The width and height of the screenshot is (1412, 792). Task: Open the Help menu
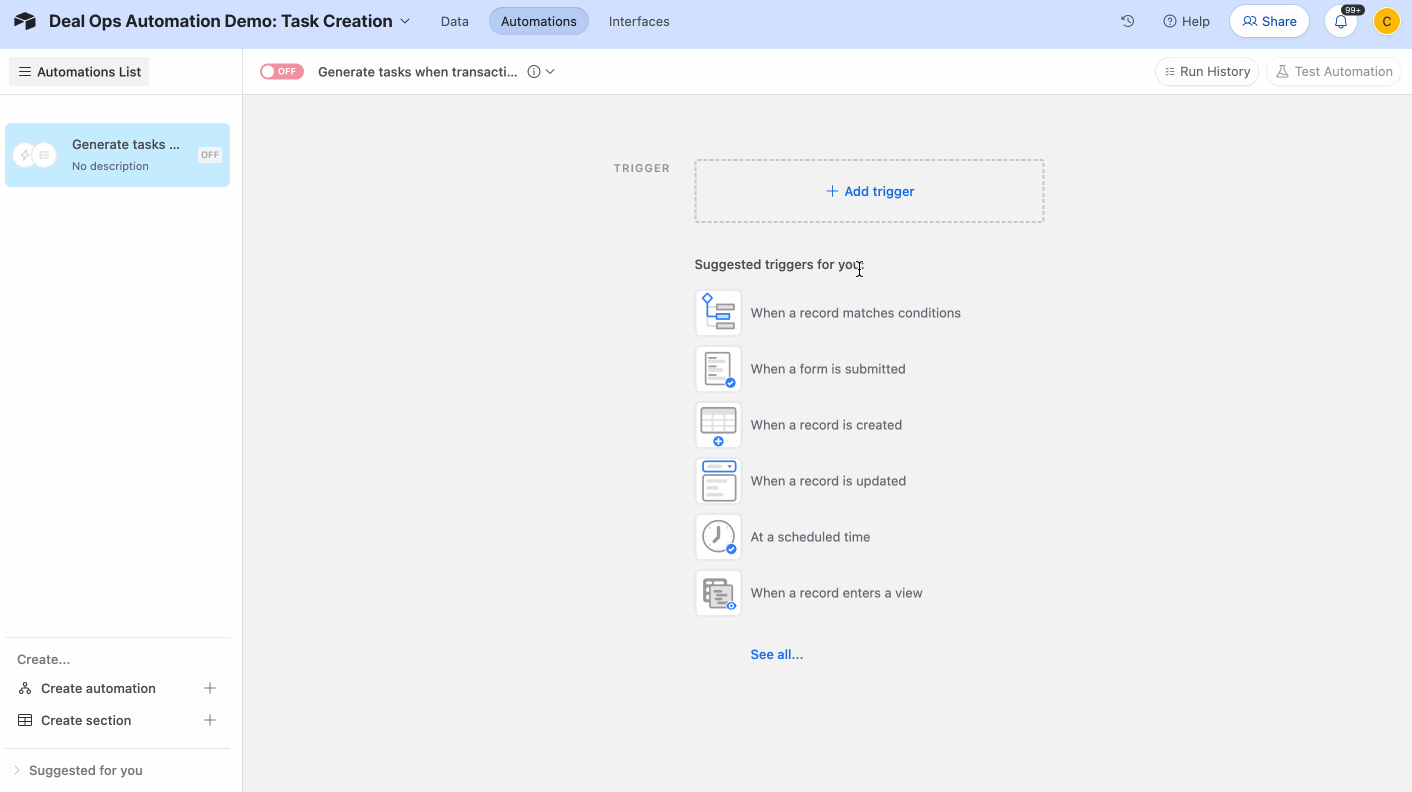click(x=1186, y=21)
